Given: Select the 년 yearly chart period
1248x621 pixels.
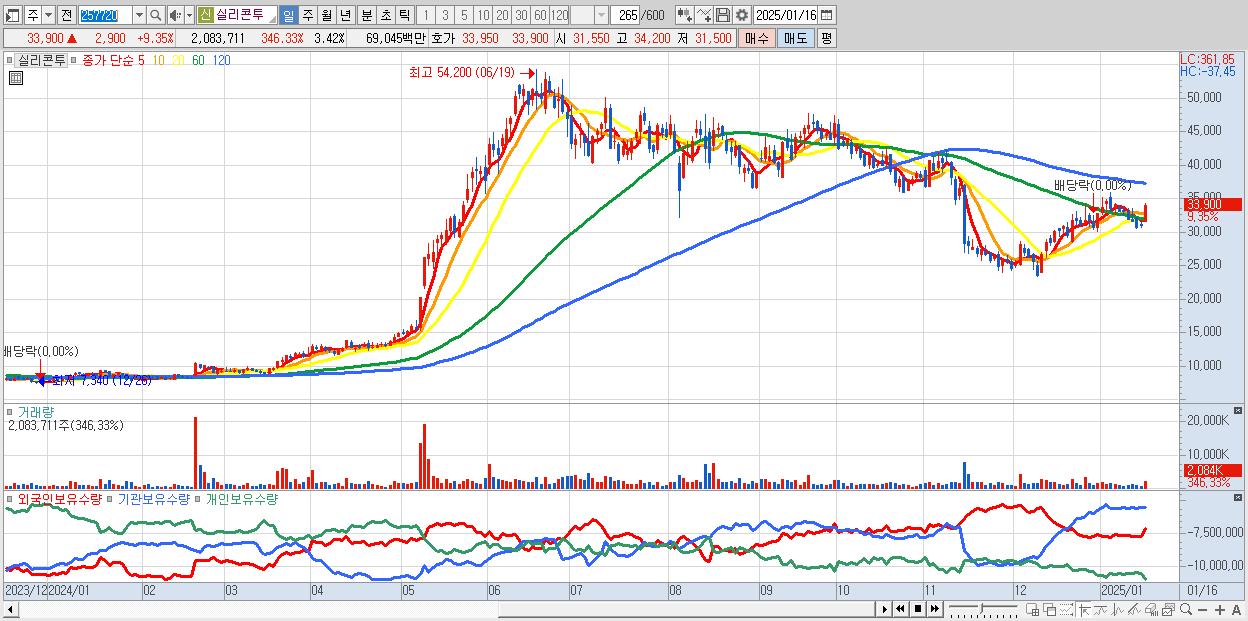Looking at the screenshot, I should click(346, 15).
